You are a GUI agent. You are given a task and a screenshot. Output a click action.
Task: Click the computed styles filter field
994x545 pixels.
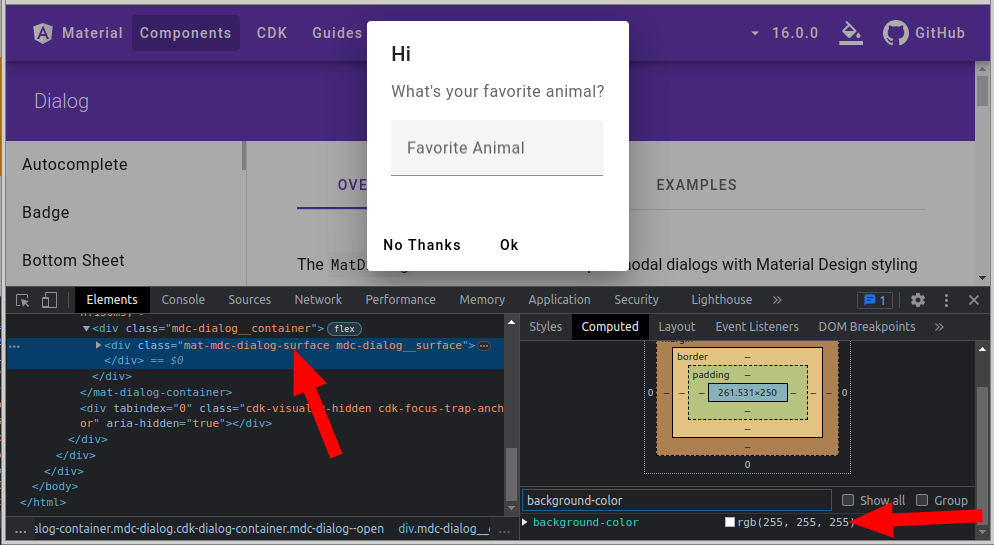tap(676, 501)
